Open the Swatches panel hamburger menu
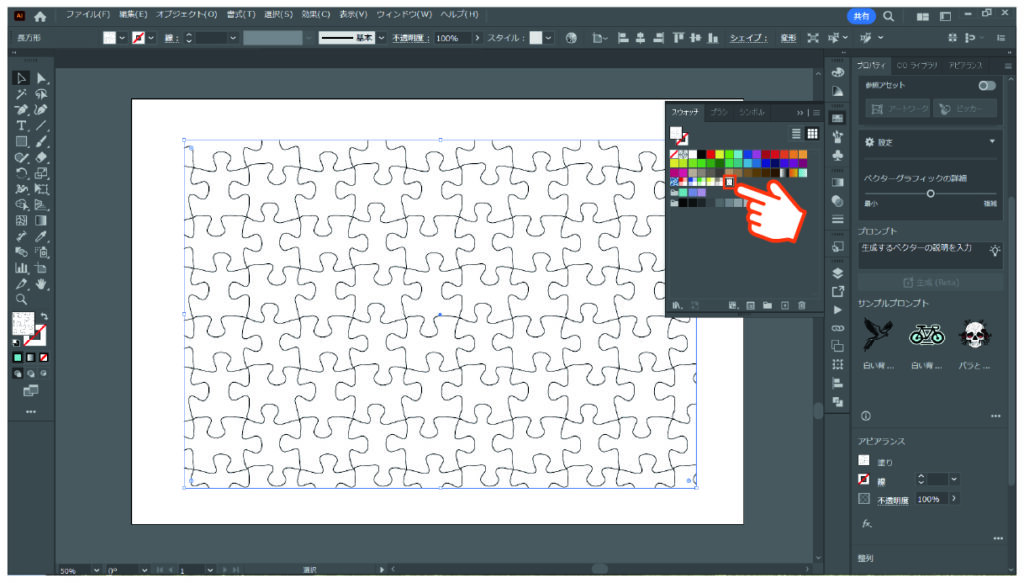 (816, 112)
